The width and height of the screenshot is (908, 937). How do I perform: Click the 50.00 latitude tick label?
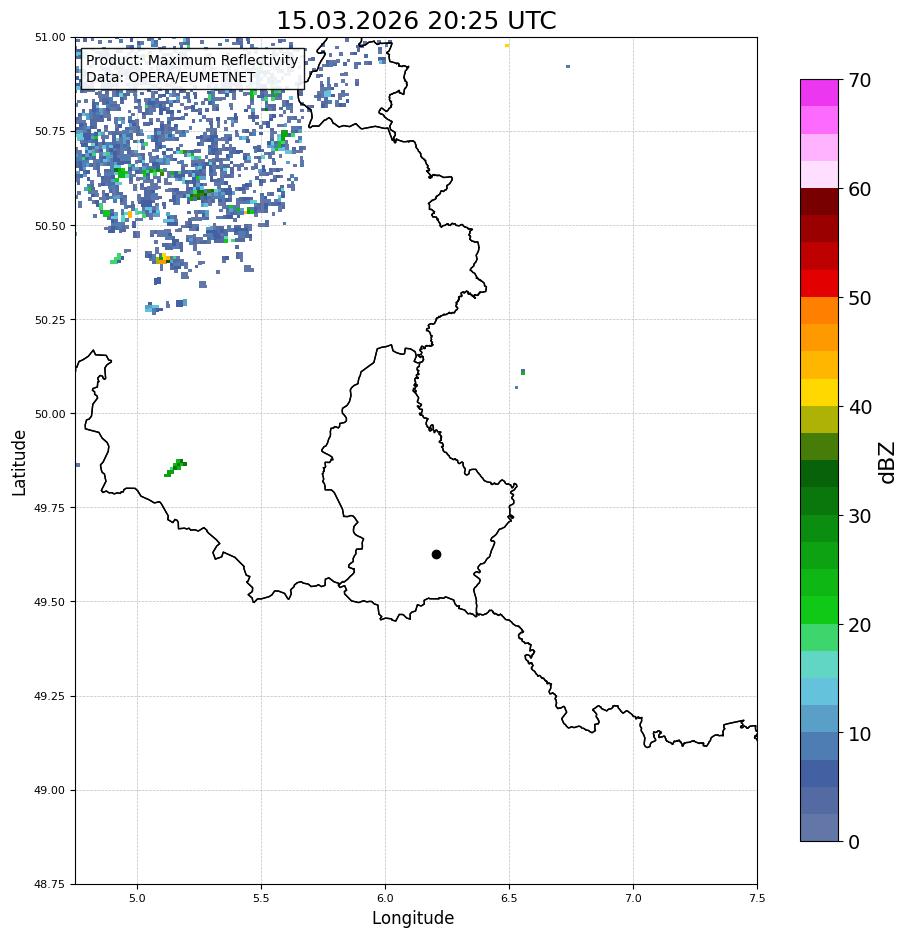[x=50, y=414]
